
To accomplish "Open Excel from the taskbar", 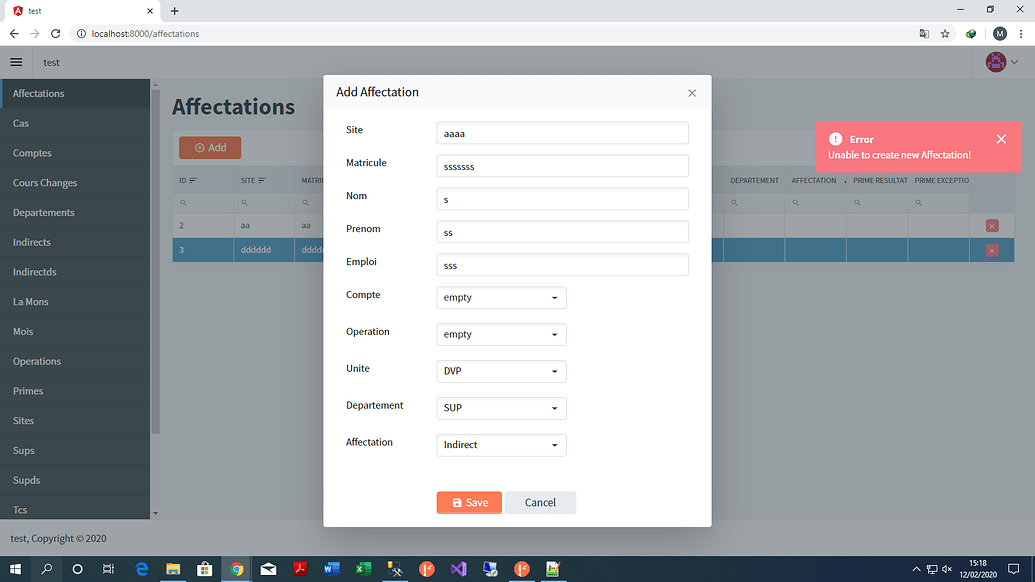I will click(363, 569).
